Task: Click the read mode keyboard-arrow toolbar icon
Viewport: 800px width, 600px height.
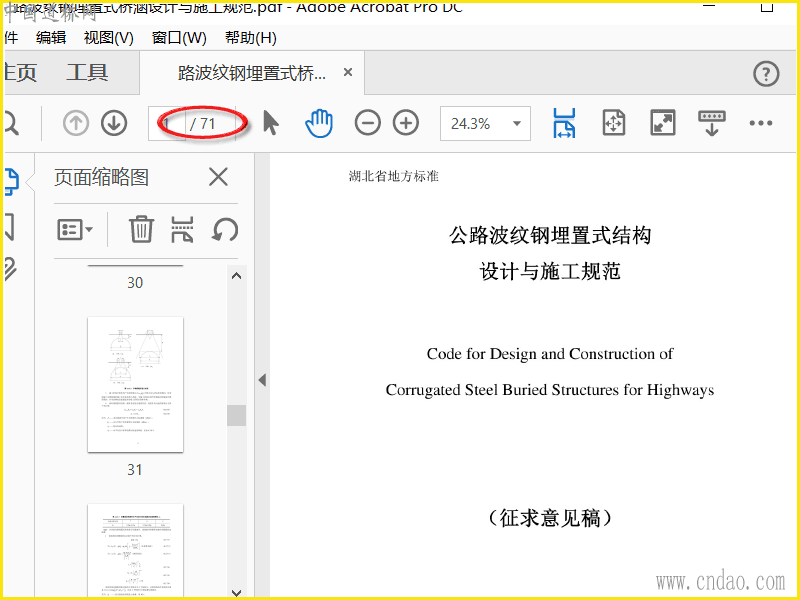Action: (x=711, y=123)
